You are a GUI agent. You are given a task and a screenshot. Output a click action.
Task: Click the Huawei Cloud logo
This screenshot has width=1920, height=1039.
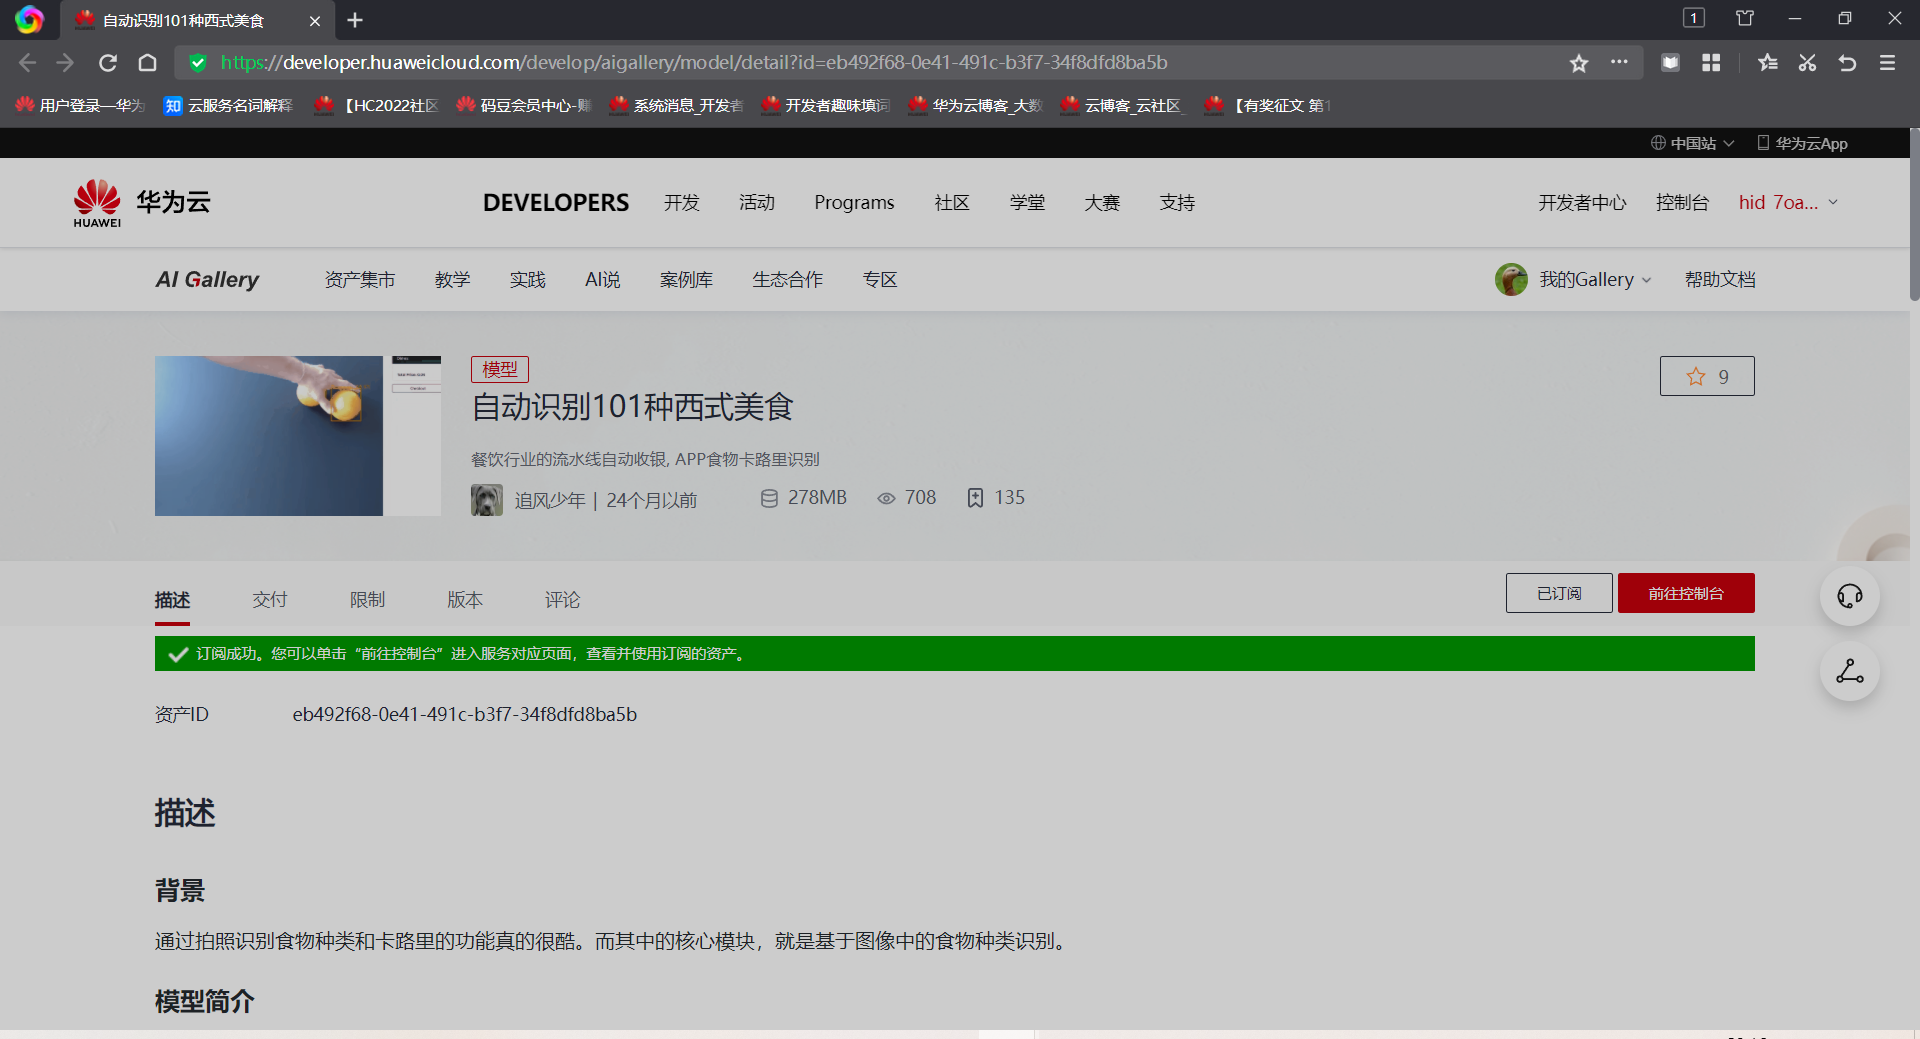tap(142, 203)
